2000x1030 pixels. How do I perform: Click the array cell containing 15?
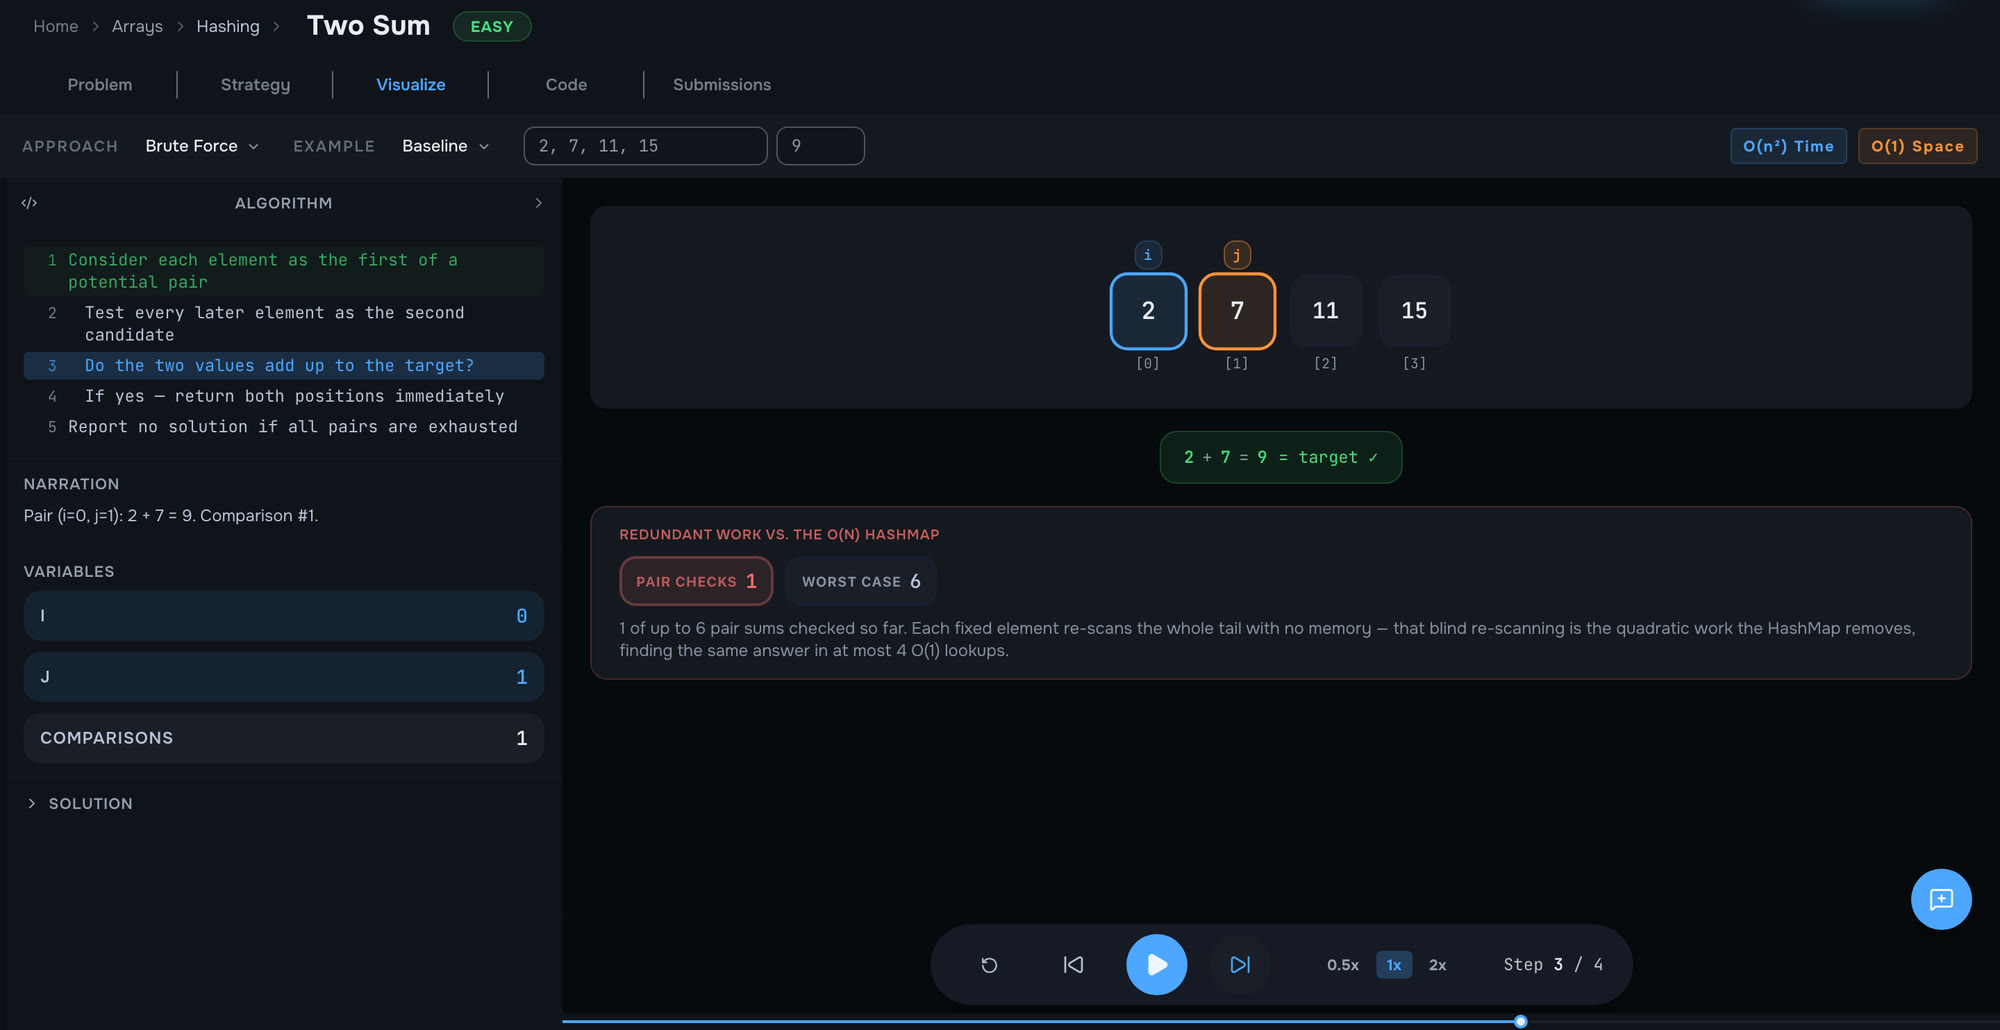tap(1414, 311)
